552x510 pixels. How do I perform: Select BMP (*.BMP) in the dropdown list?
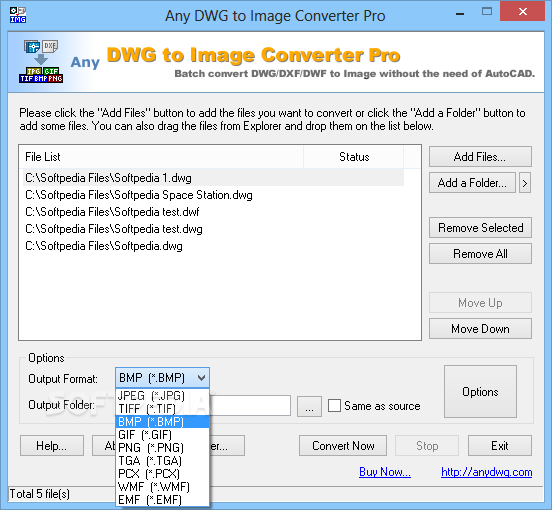(162, 422)
